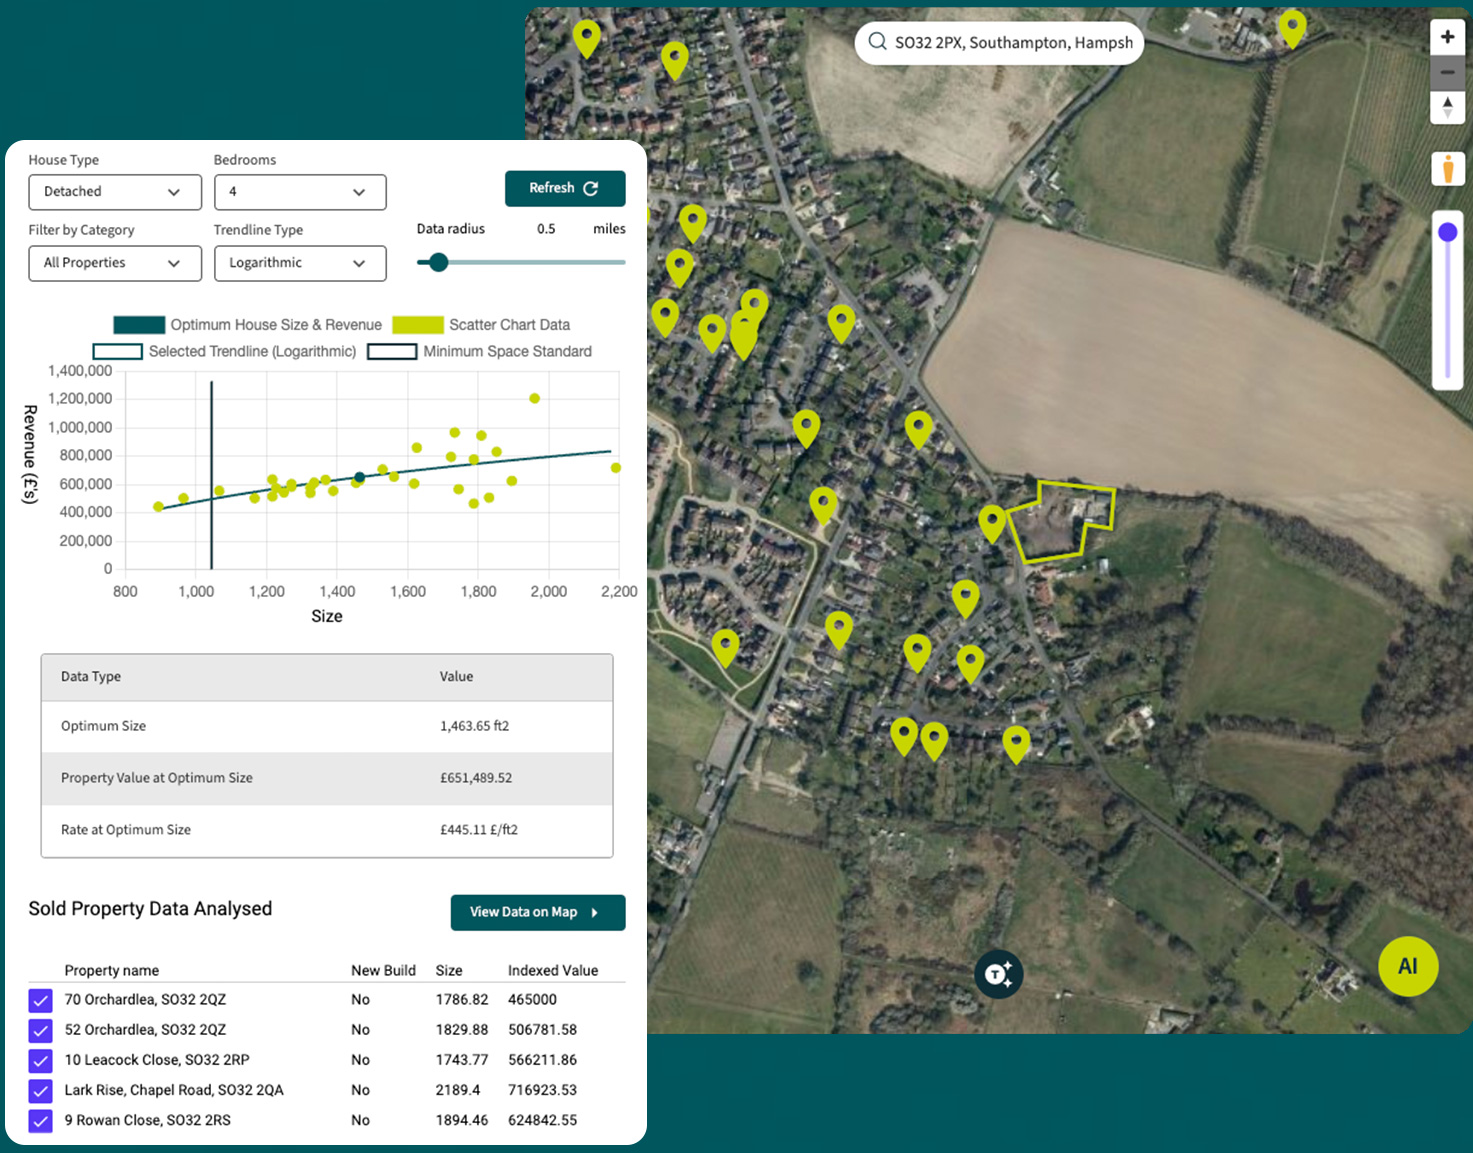
Task: Click the Data radius value 0.5
Action: click(x=546, y=229)
